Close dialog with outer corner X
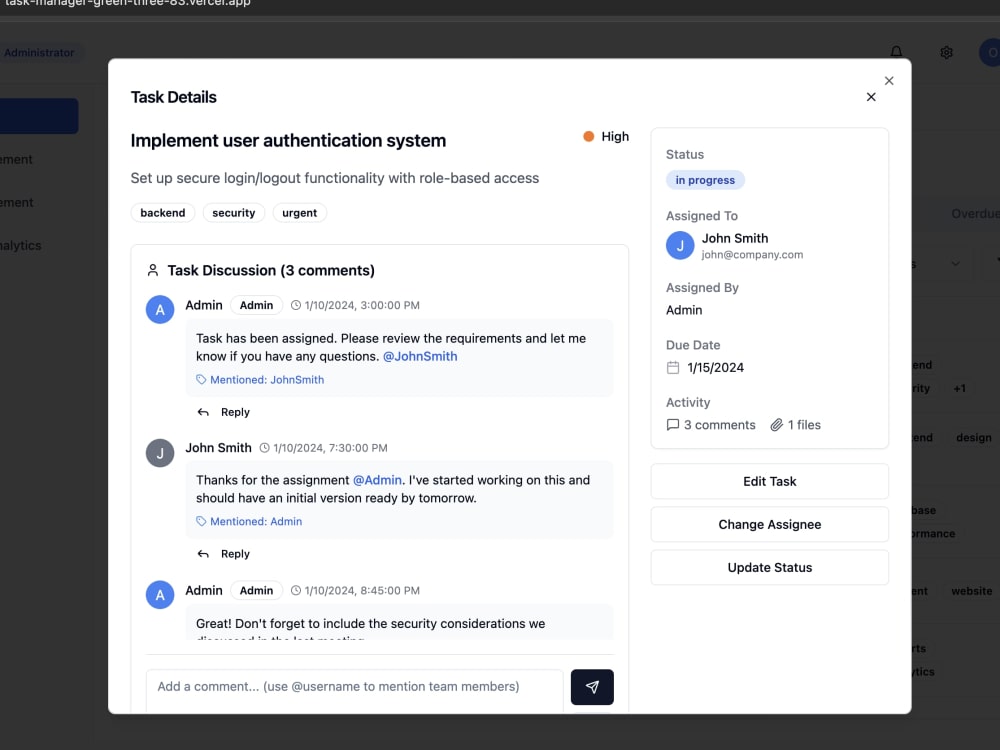The width and height of the screenshot is (1000, 750). point(889,81)
